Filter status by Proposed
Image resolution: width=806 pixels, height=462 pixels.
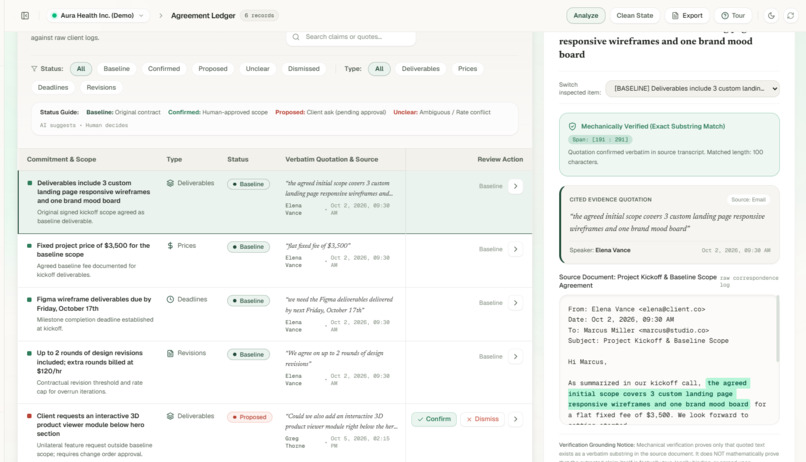click(x=213, y=68)
